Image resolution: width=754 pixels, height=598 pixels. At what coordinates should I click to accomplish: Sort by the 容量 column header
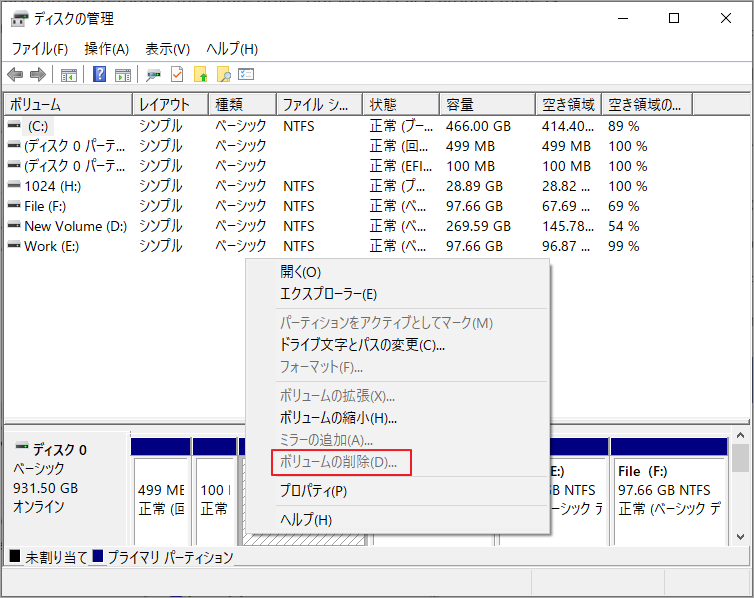tap(488, 104)
